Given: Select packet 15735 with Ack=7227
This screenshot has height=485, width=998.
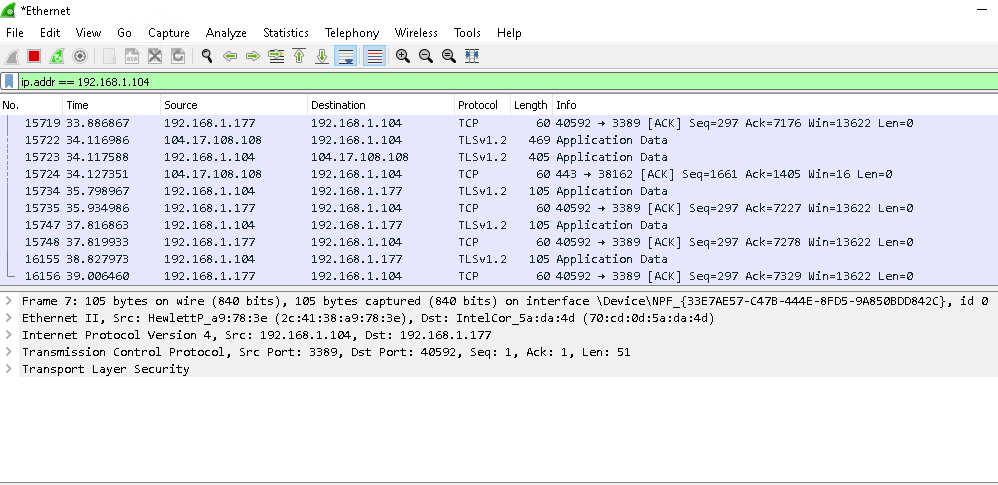Looking at the screenshot, I should click(x=499, y=208).
